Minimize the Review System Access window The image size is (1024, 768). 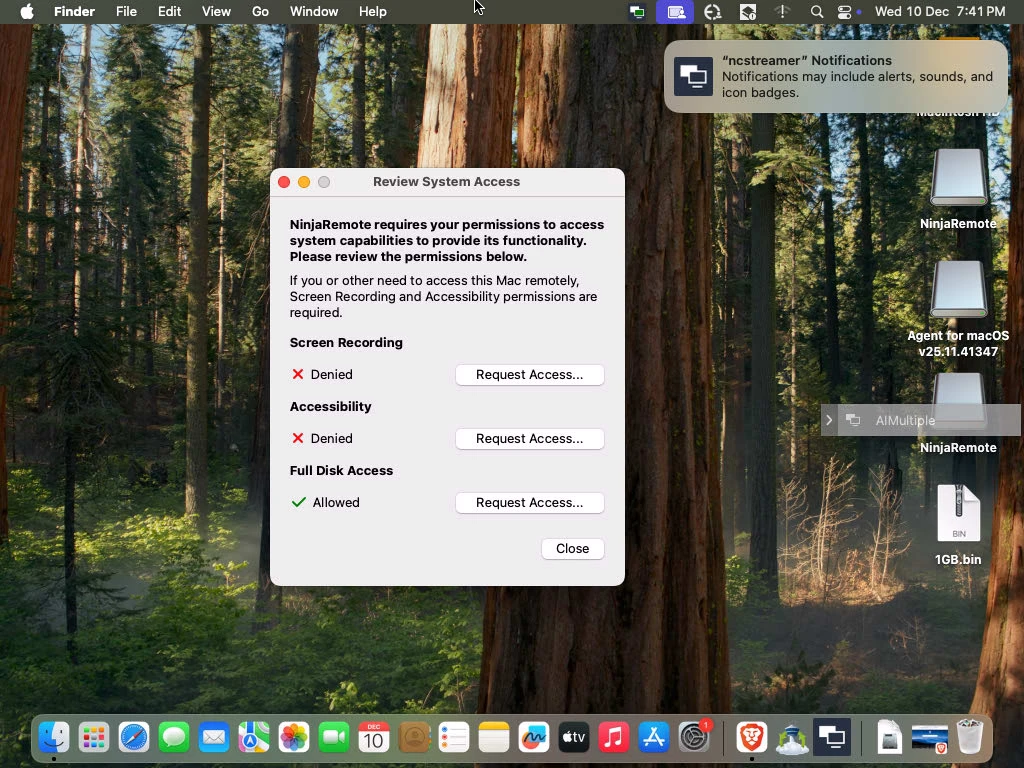[304, 182]
